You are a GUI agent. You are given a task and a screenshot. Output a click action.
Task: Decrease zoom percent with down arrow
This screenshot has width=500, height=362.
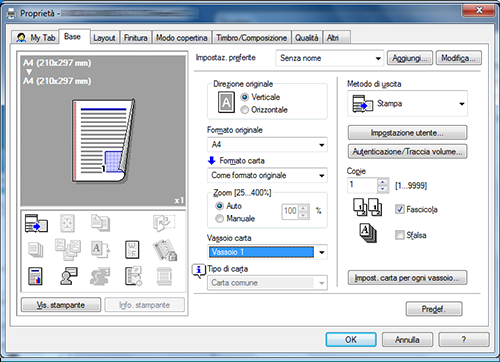pyautogui.click(x=303, y=215)
